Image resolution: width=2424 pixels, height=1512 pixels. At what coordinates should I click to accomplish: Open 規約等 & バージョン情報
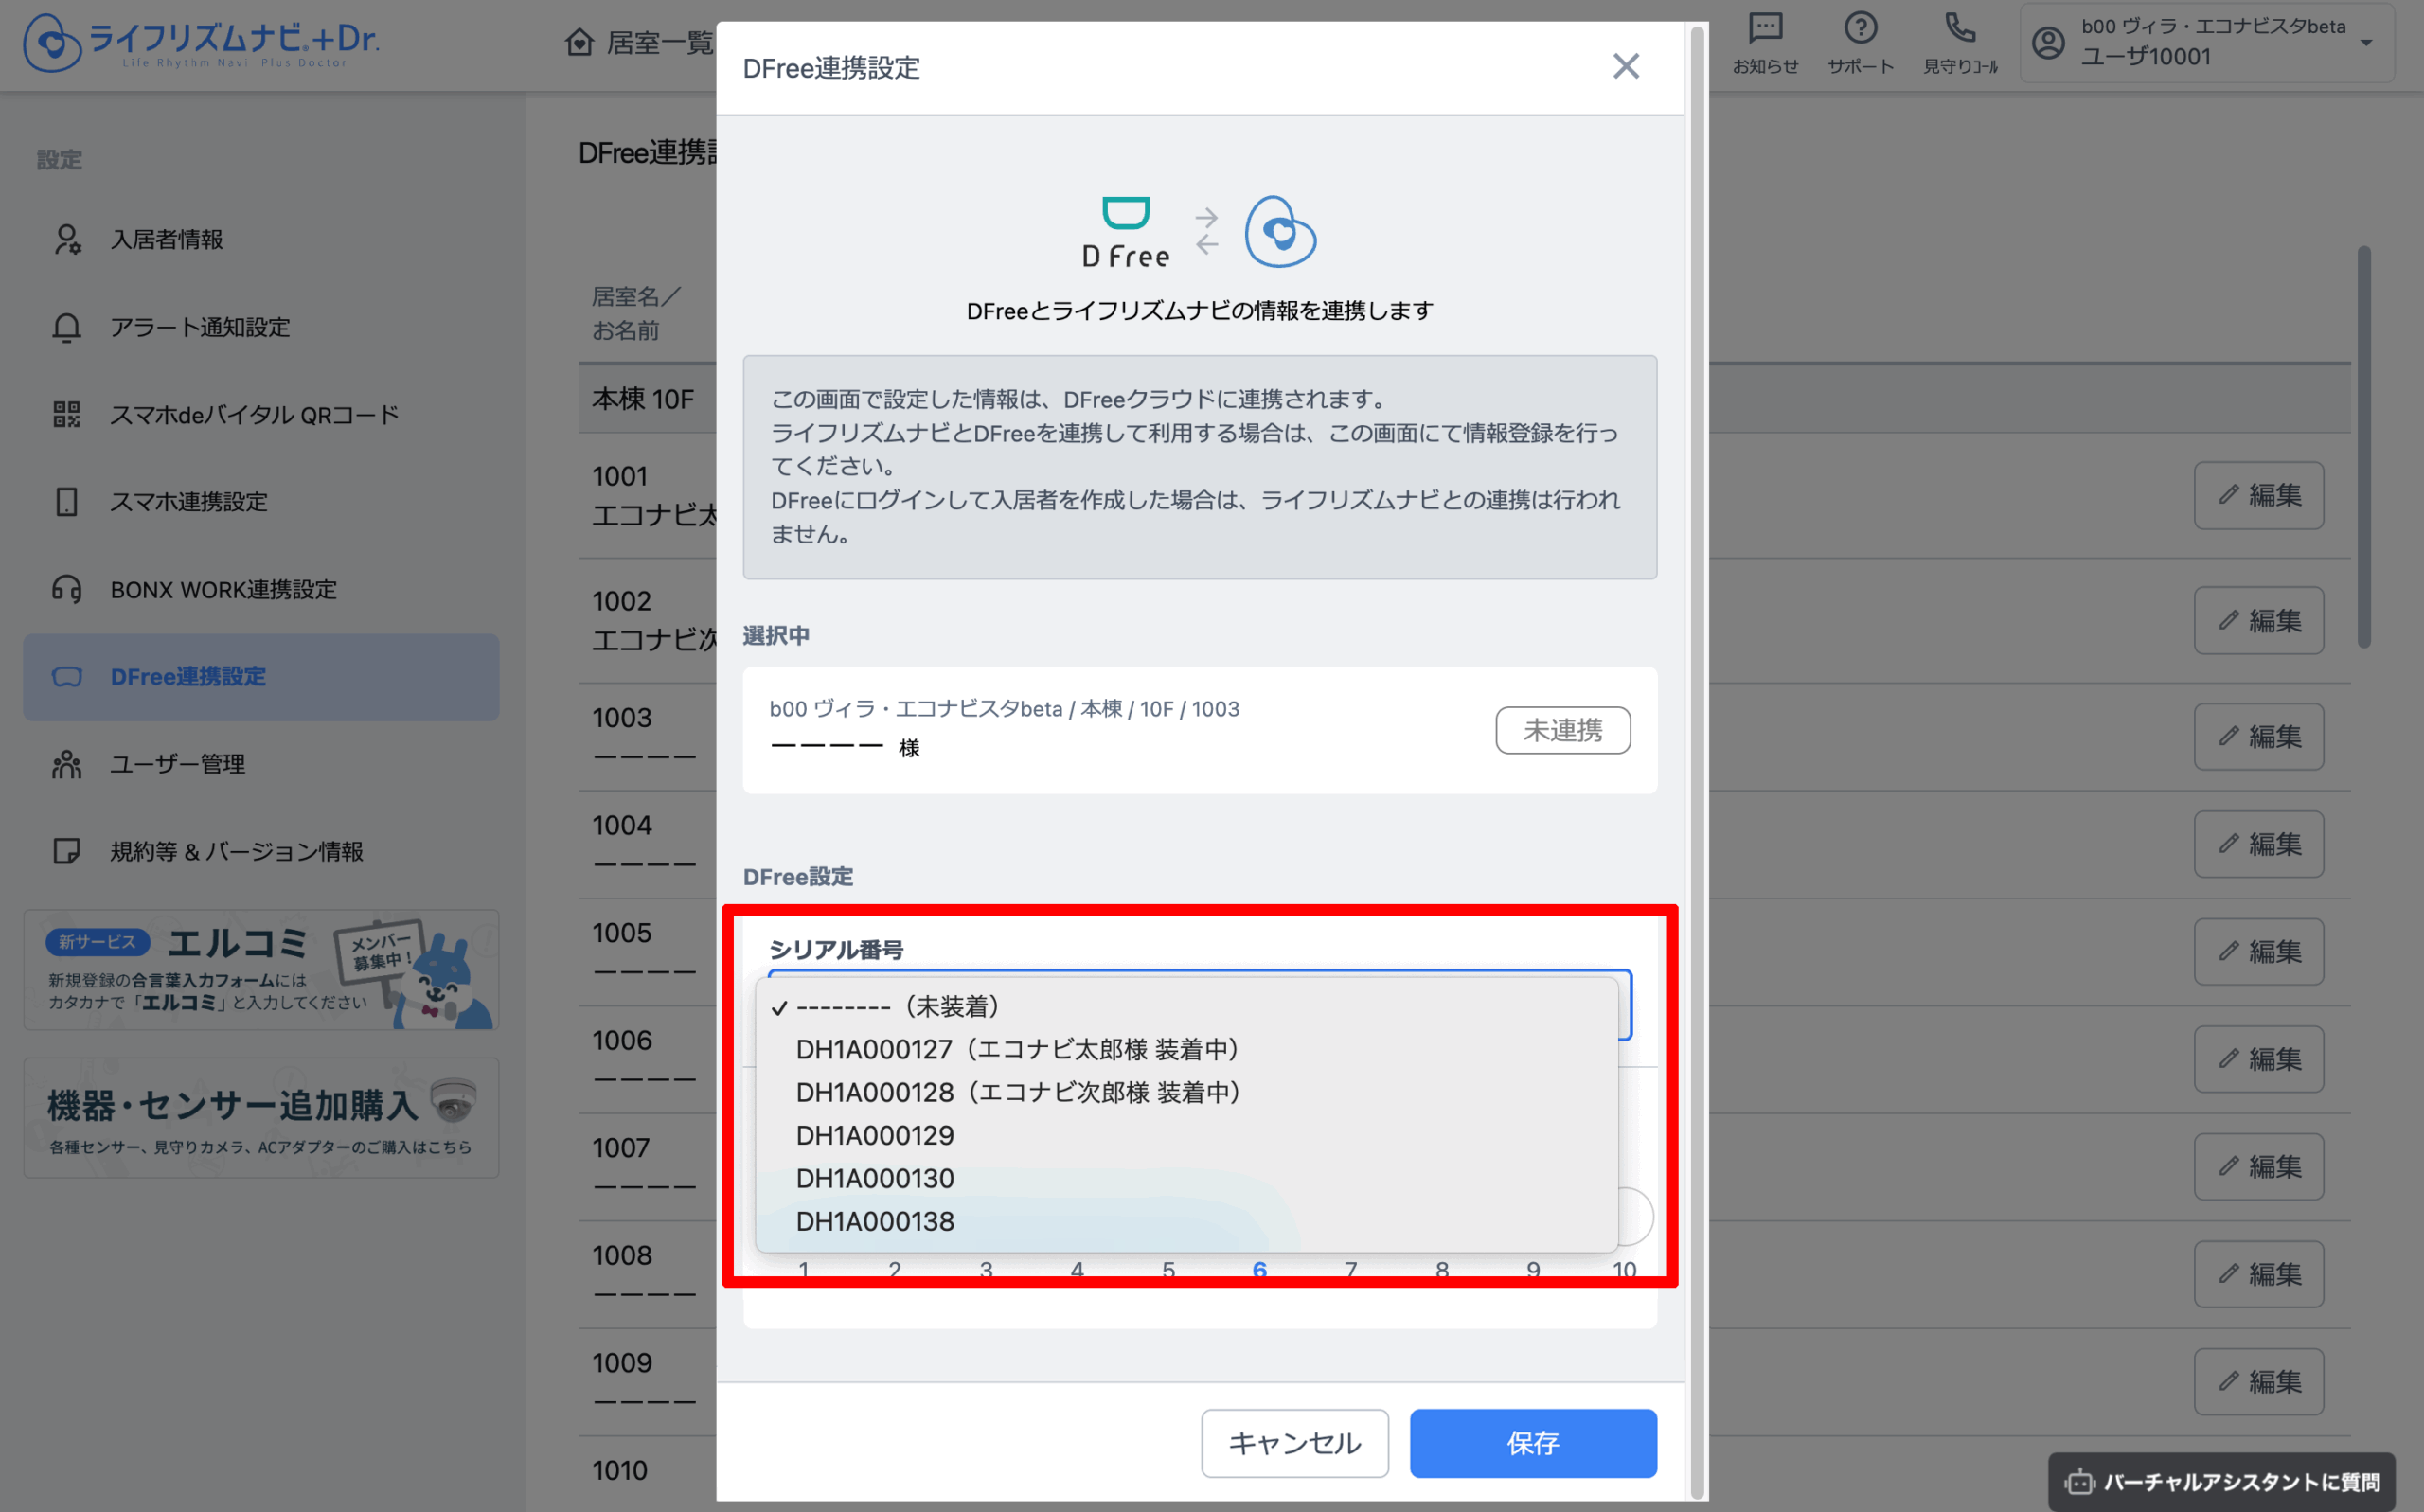(261, 851)
